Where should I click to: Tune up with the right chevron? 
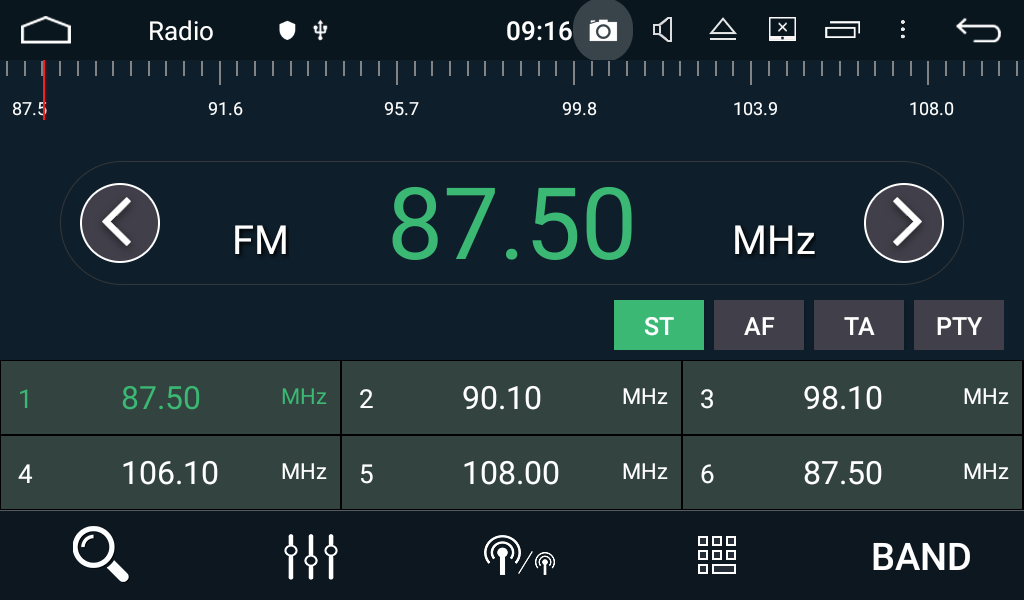[903, 222]
